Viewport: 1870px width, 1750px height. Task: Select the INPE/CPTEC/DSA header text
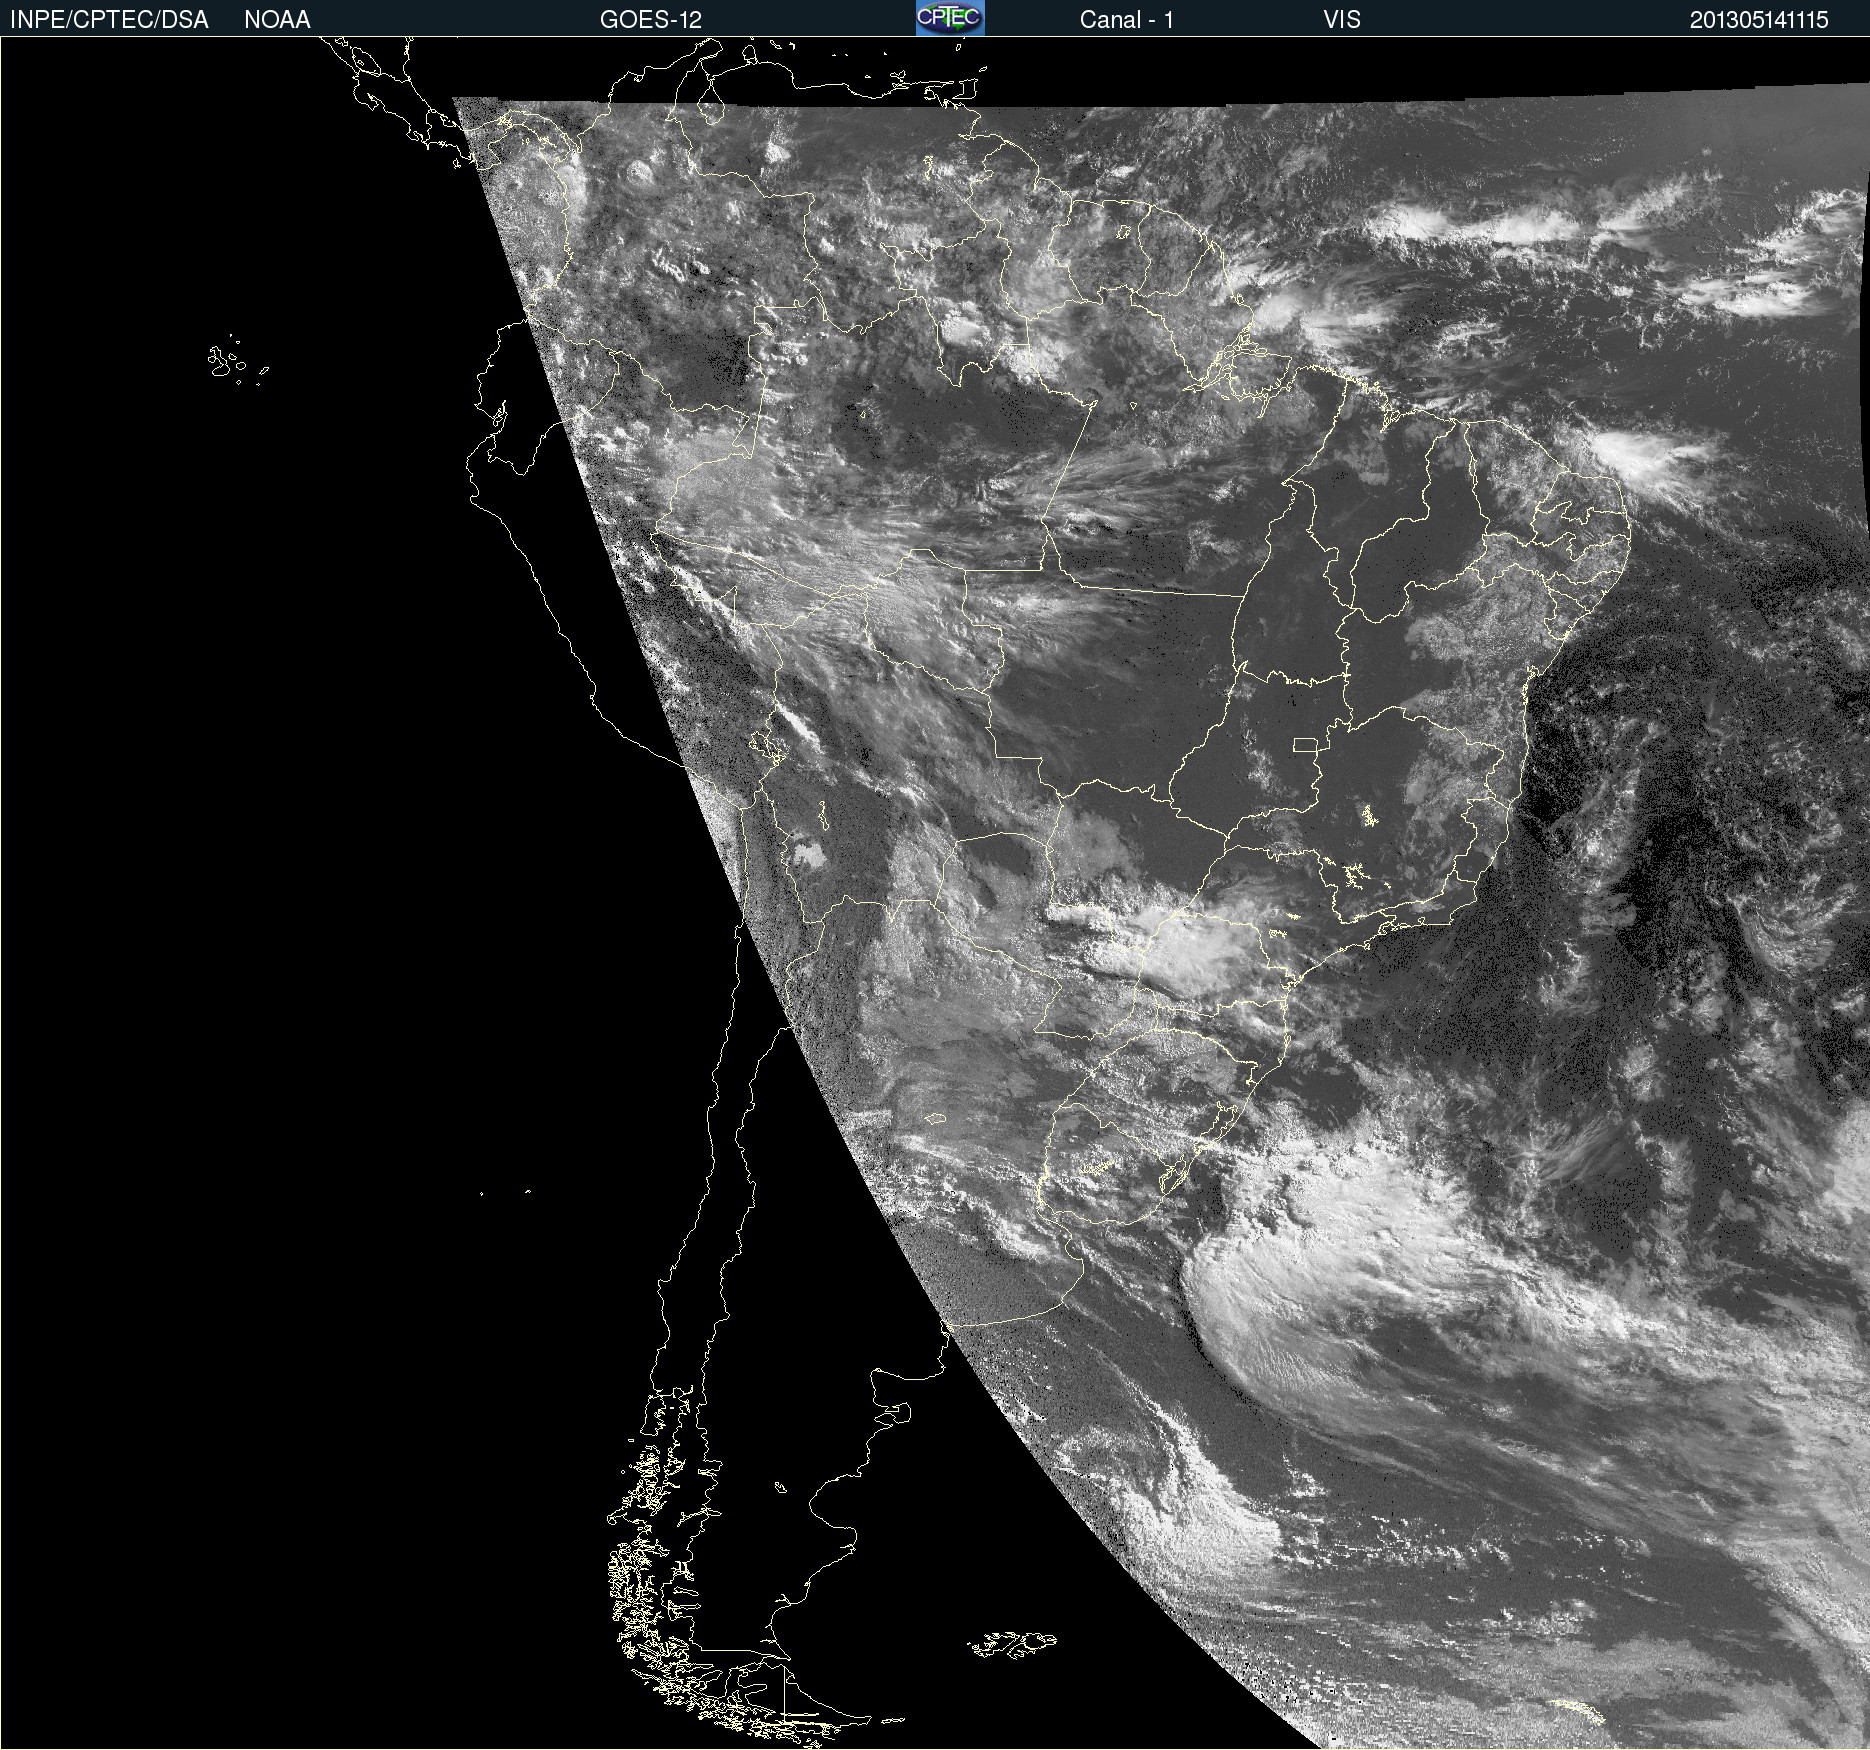click(x=109, y=20)
